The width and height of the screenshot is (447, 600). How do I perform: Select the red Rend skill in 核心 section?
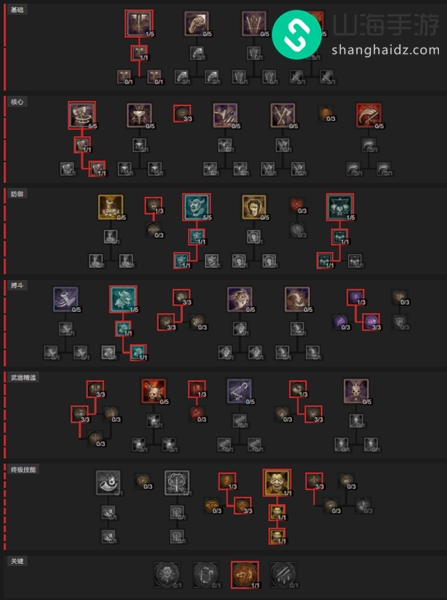368,115
